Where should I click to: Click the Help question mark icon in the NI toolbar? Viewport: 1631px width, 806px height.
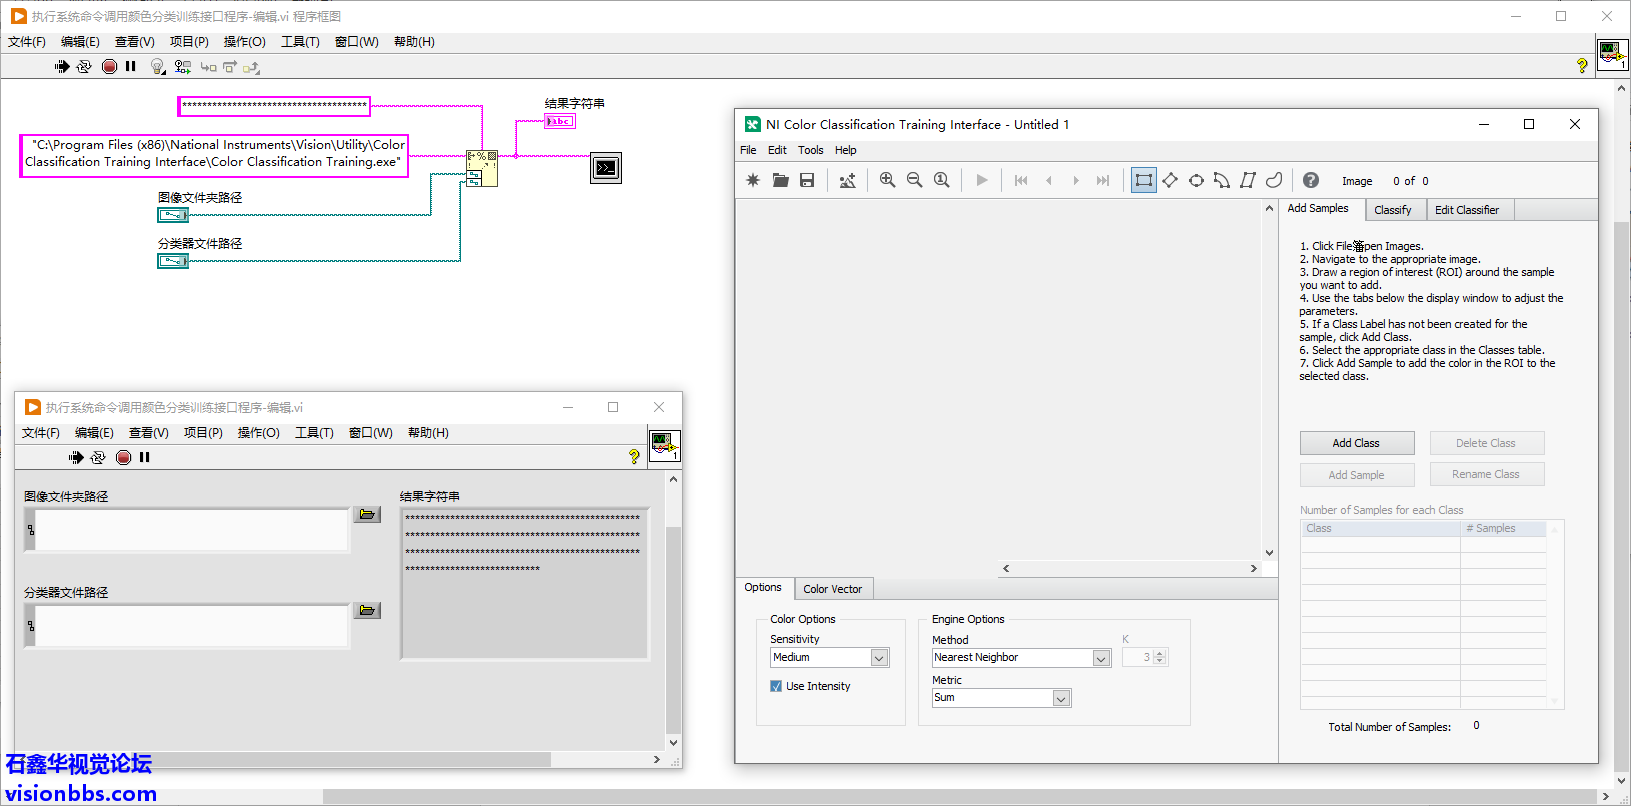[x=1310, y=180]
